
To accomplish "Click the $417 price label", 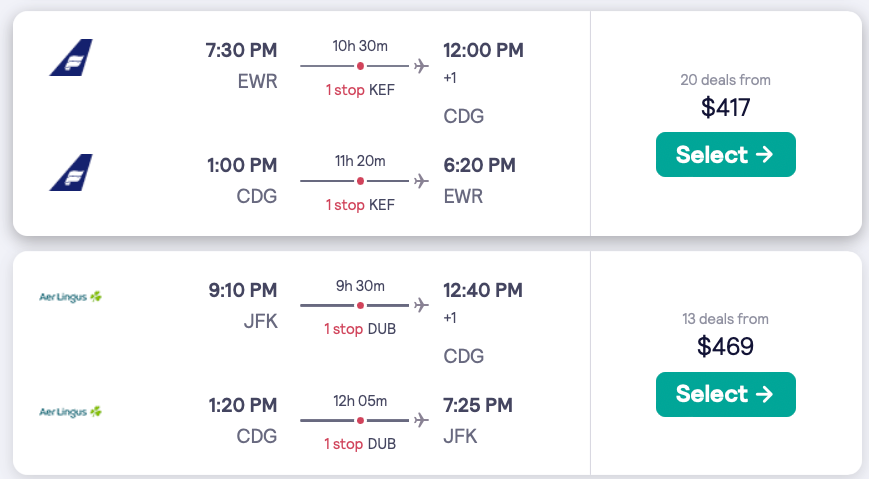I will coord(725,106).
